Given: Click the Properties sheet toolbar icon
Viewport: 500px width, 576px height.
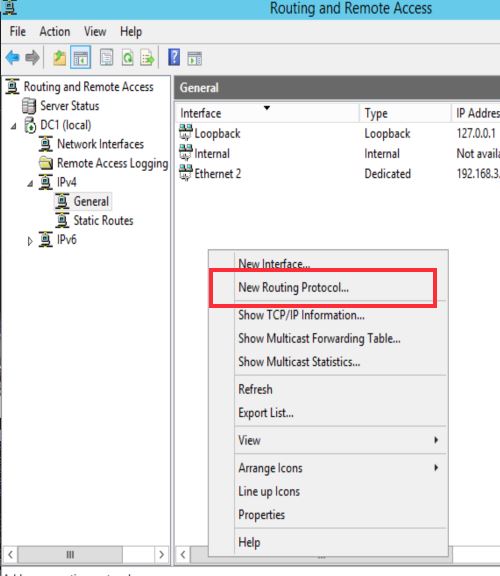Looking at the screenshot, I should (106, 58).
